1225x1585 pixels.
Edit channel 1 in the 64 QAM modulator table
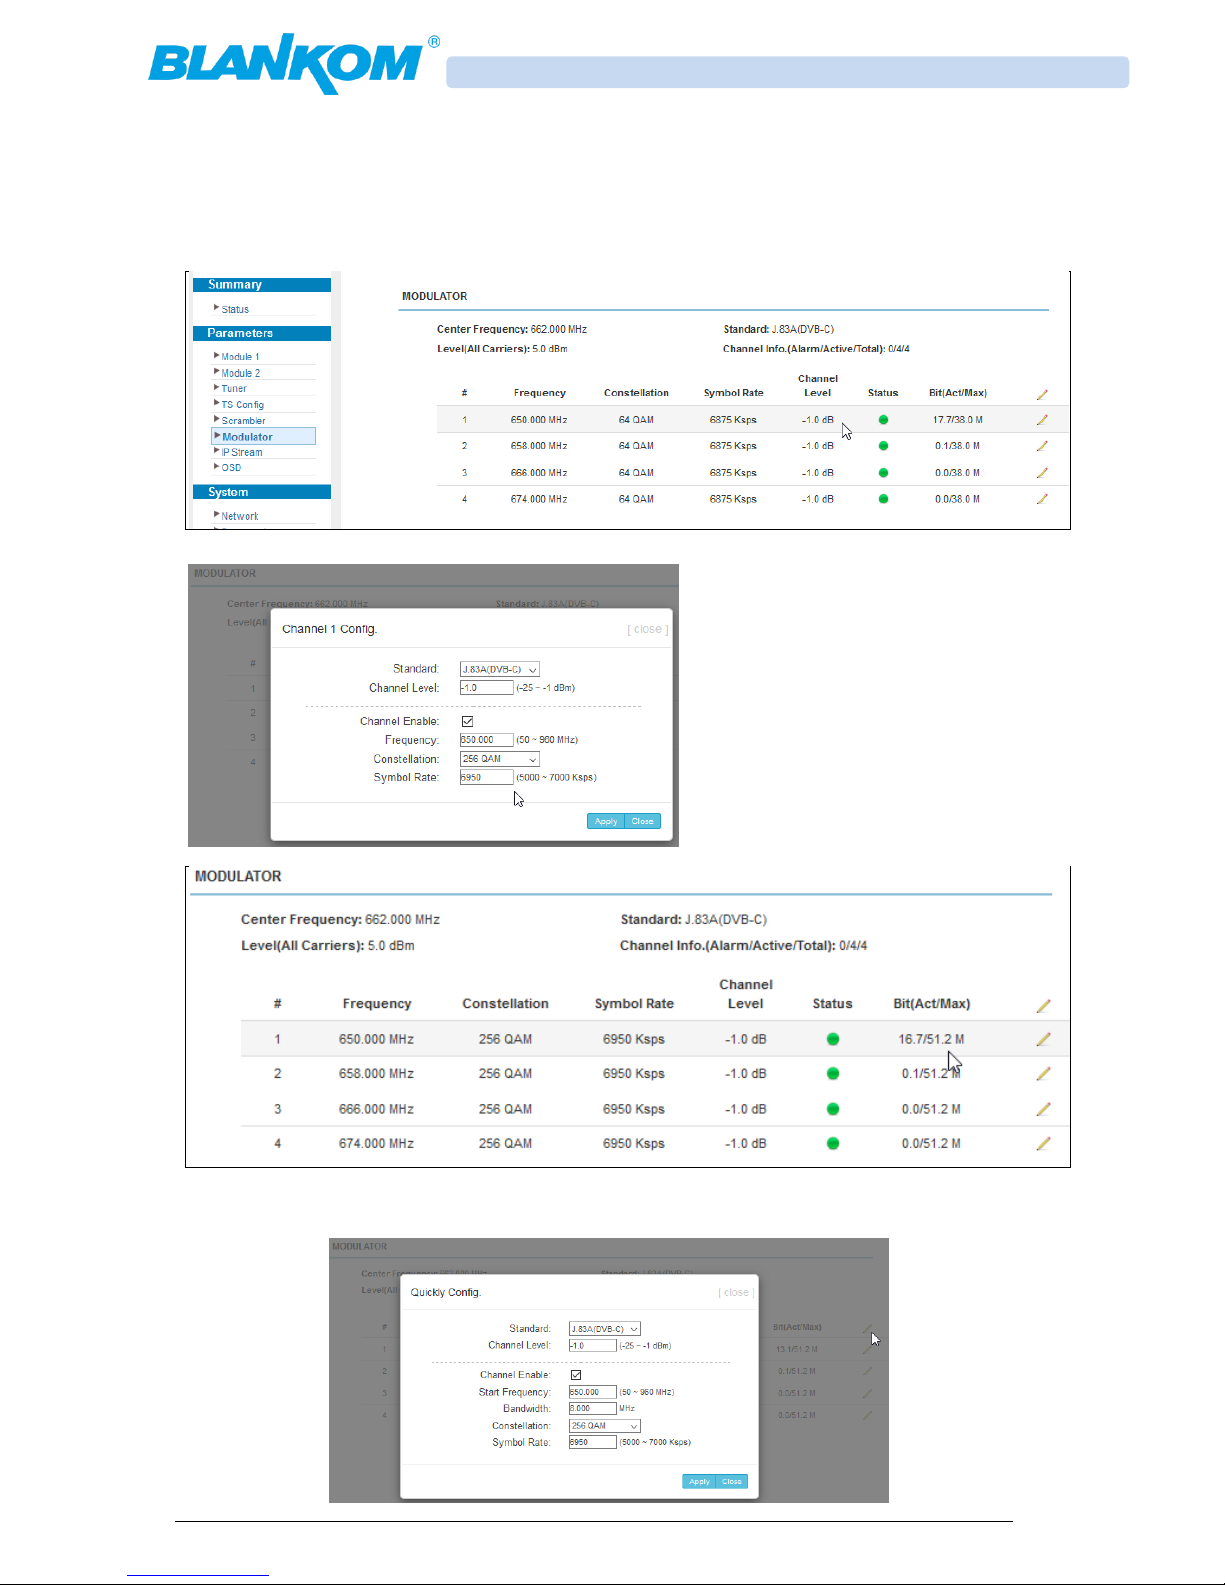click(x=1042, y=420)
